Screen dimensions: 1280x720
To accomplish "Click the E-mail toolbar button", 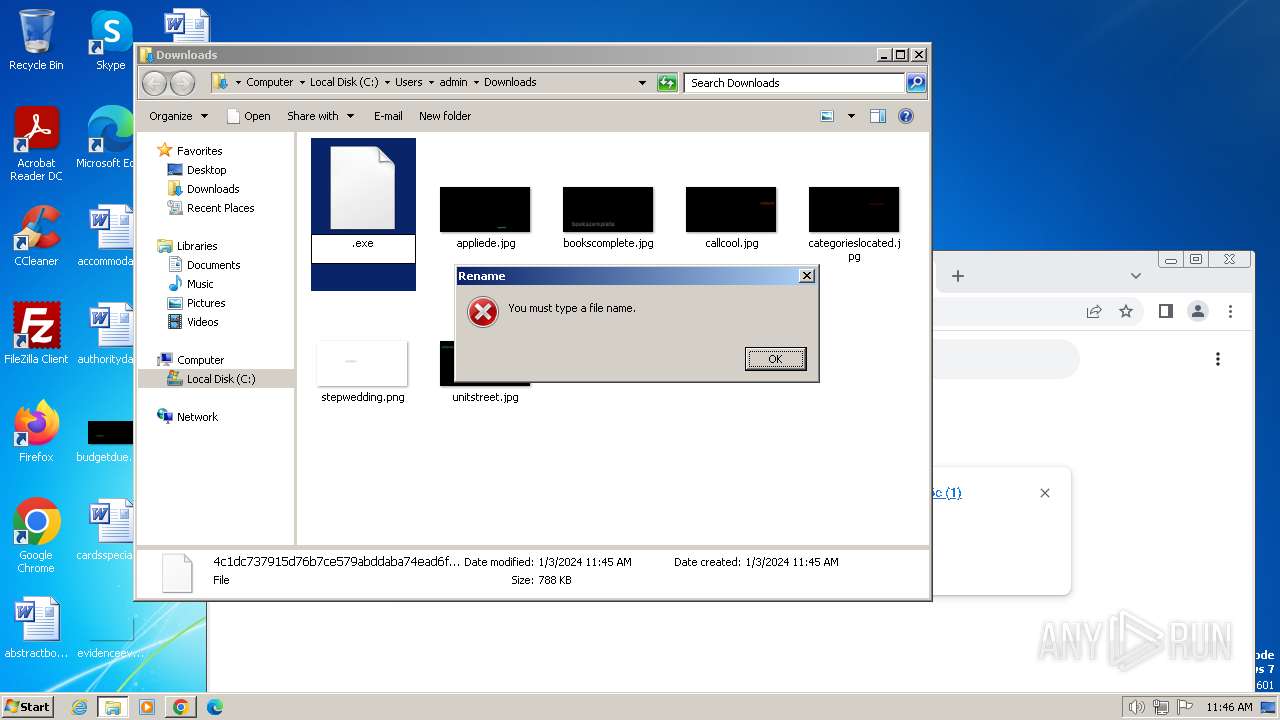I will (388, 116).
